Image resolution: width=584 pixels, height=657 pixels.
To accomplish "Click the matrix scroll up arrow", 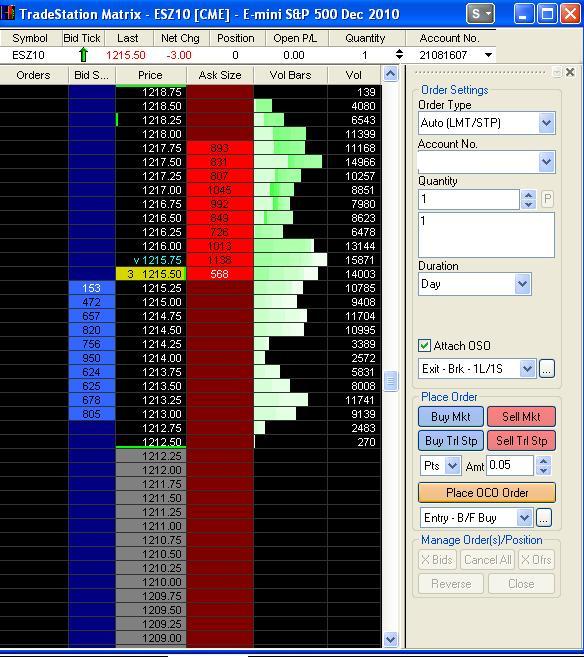I will tap(390, 75).
